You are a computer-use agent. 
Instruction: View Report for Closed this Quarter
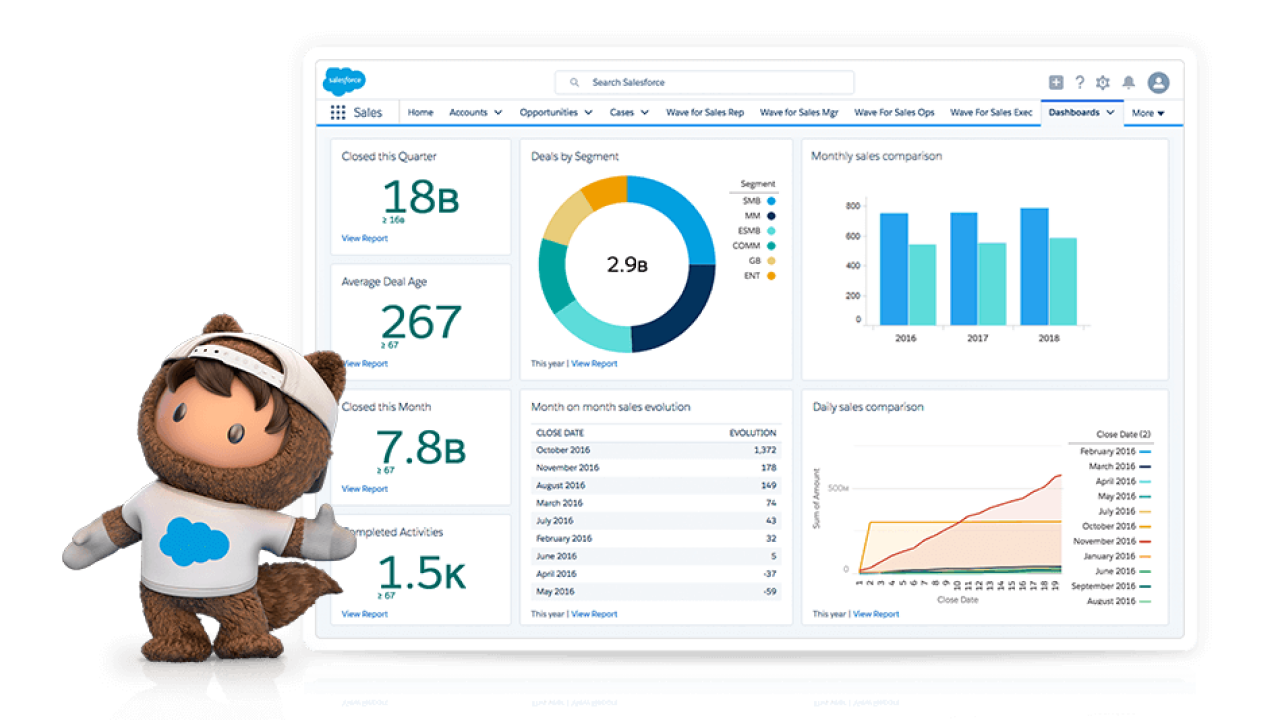364,238
